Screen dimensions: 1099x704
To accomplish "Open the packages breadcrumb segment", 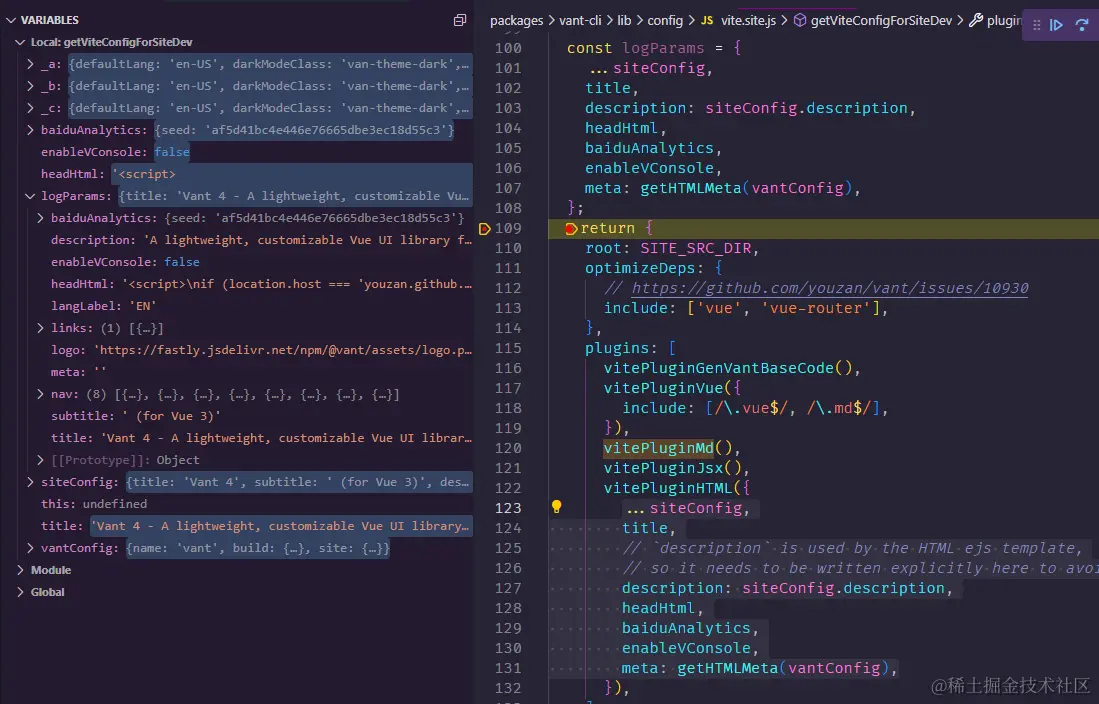I will point(517,20).
